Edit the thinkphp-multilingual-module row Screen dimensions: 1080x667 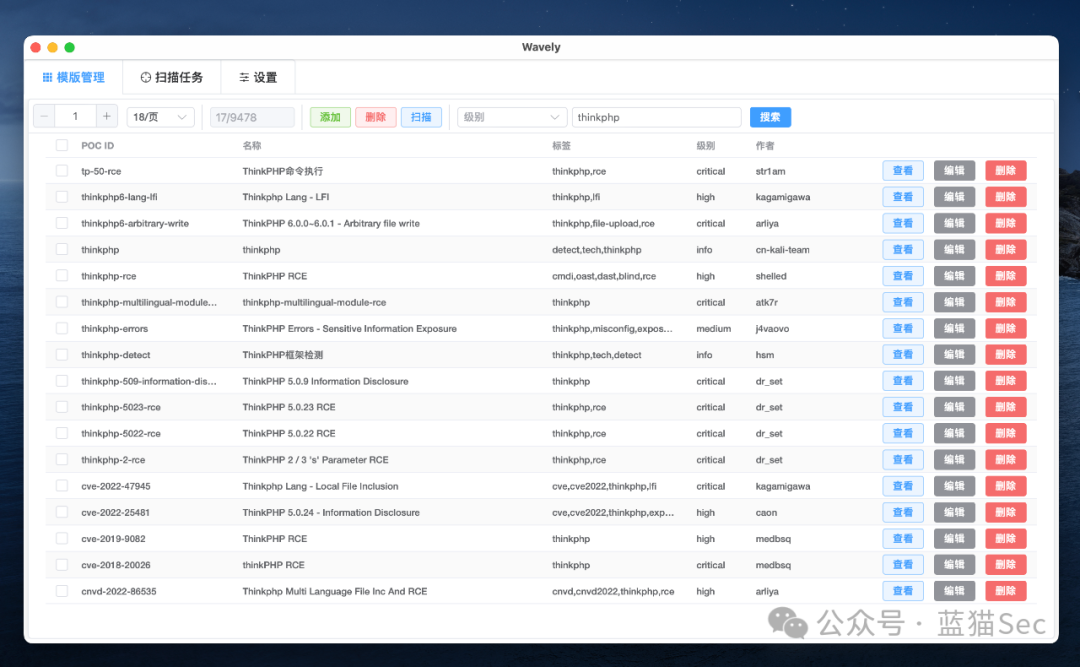click(x=954, y=302)
